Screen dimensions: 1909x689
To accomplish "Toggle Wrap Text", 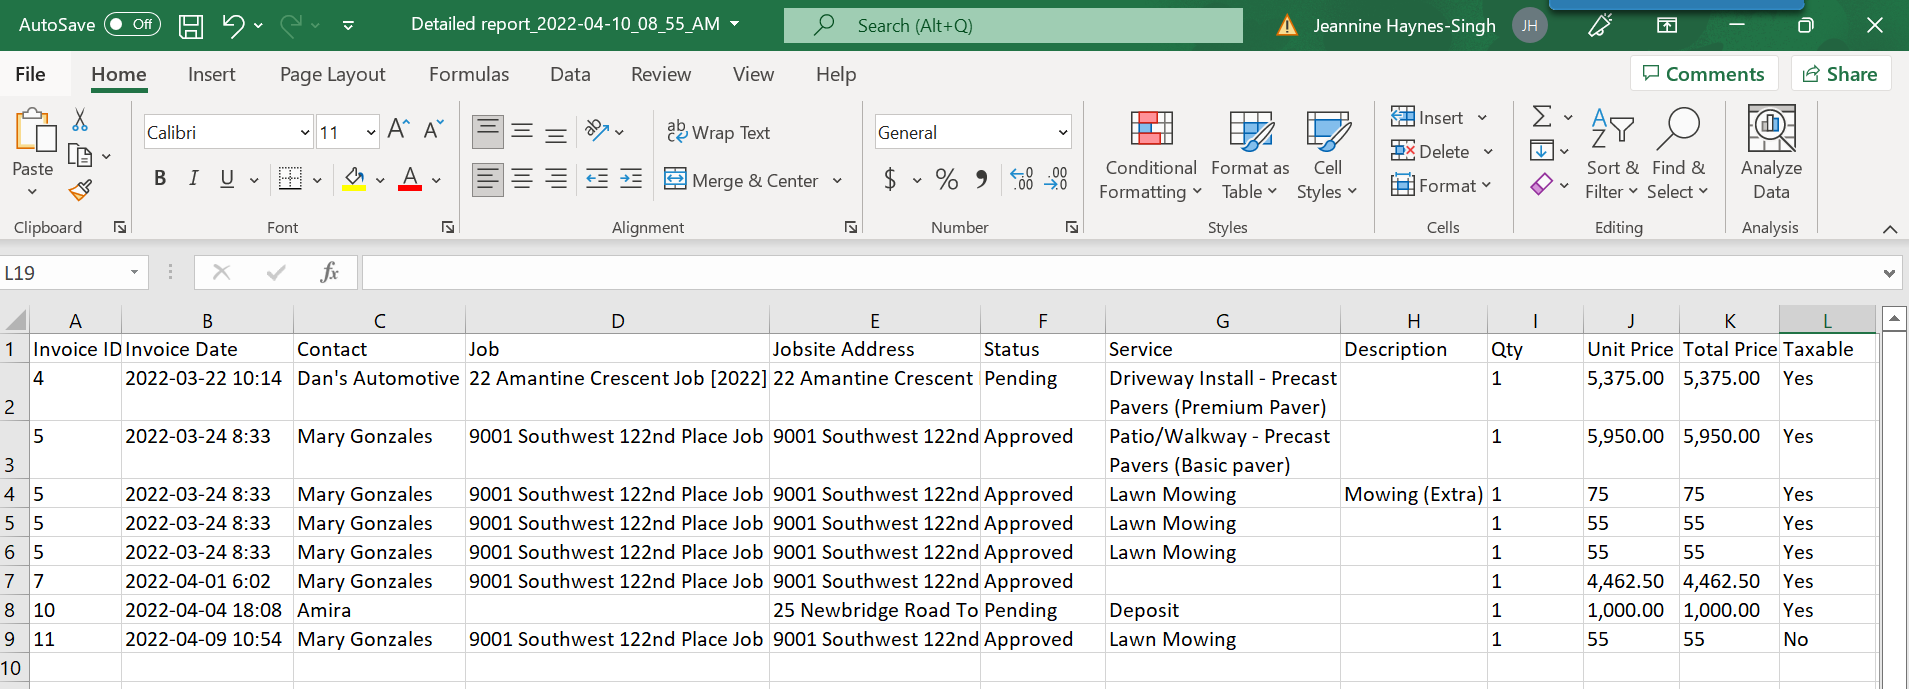I will (x=718, y=132).
